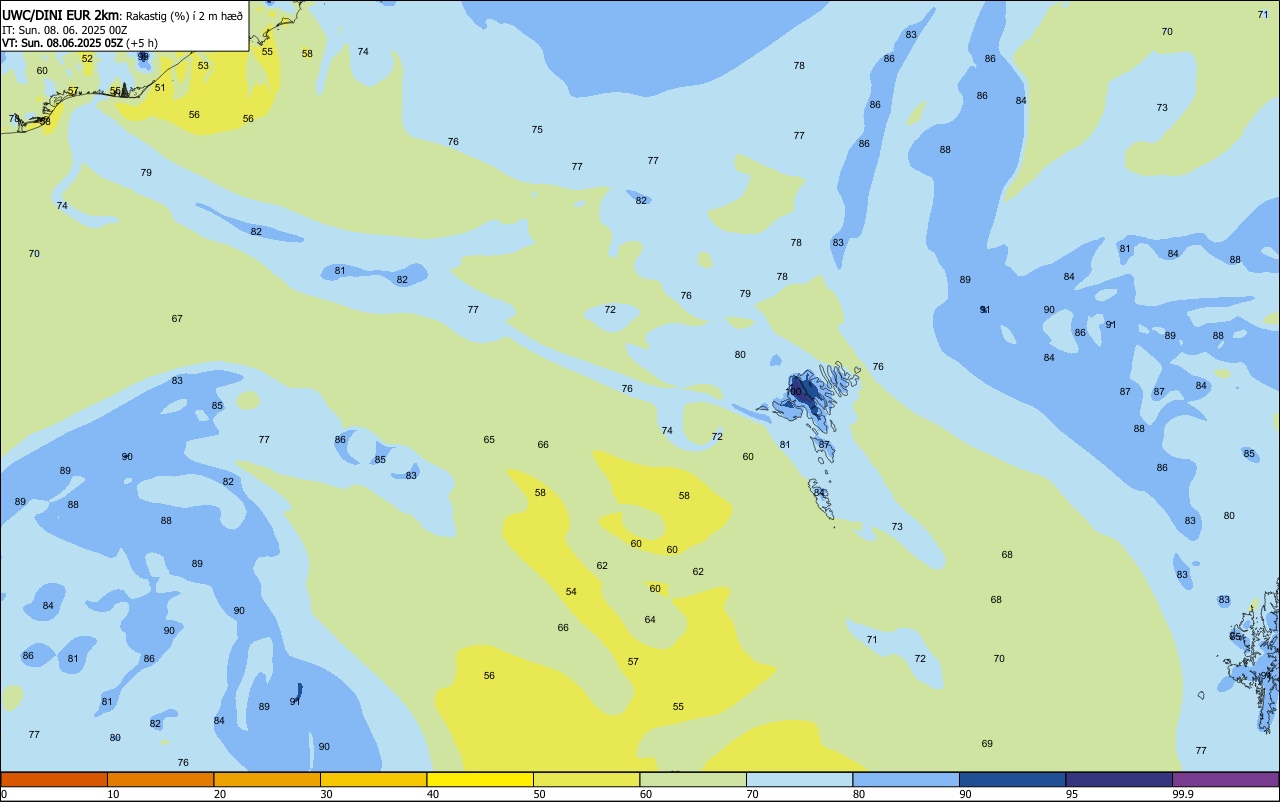Image resolution: width=1280 pixels, height=802 pixels.
Task: Select the '52' humidity value near the coastline
Action: pos(87,58)
